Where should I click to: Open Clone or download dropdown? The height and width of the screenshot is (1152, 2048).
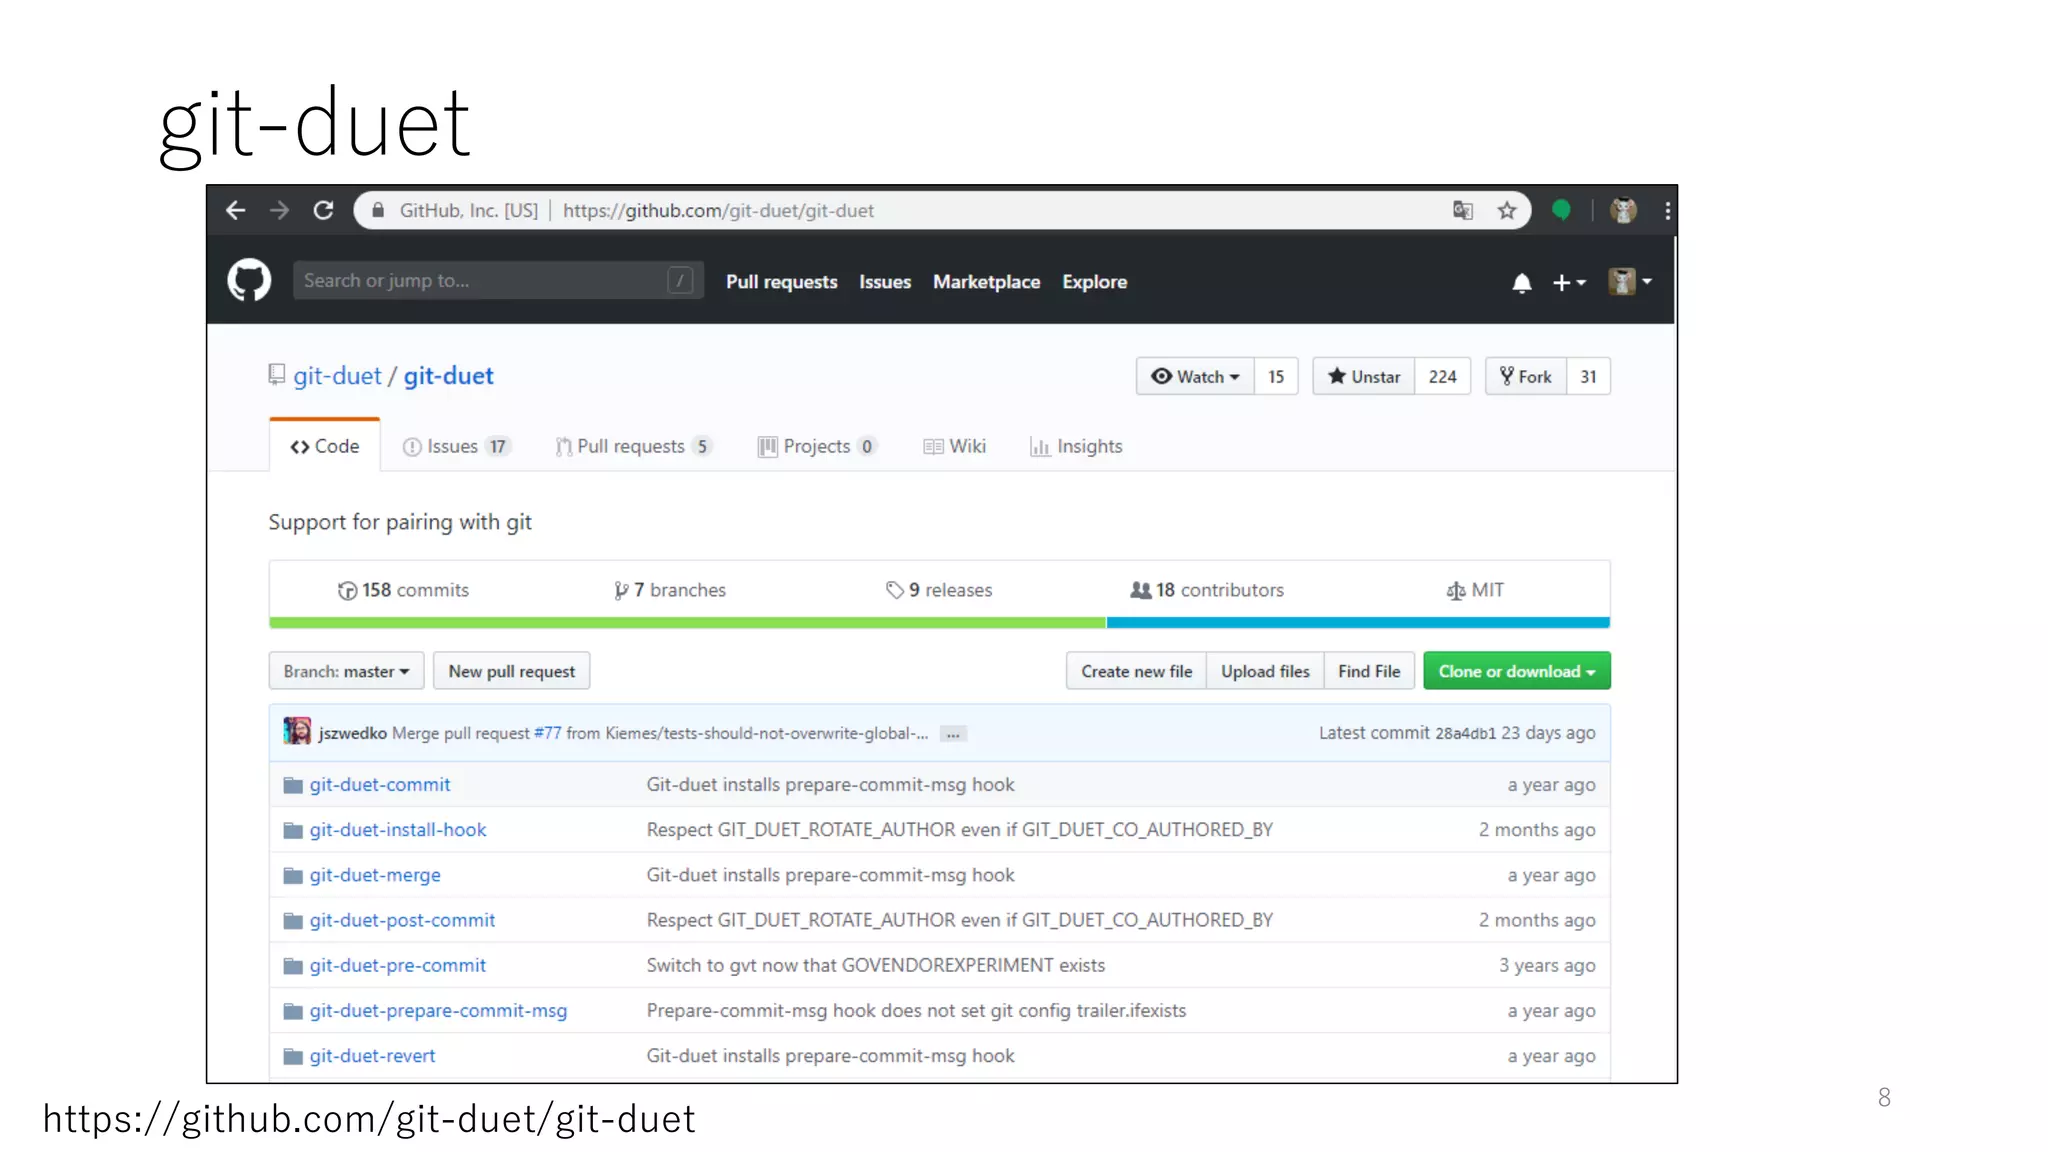(1517, 671)
